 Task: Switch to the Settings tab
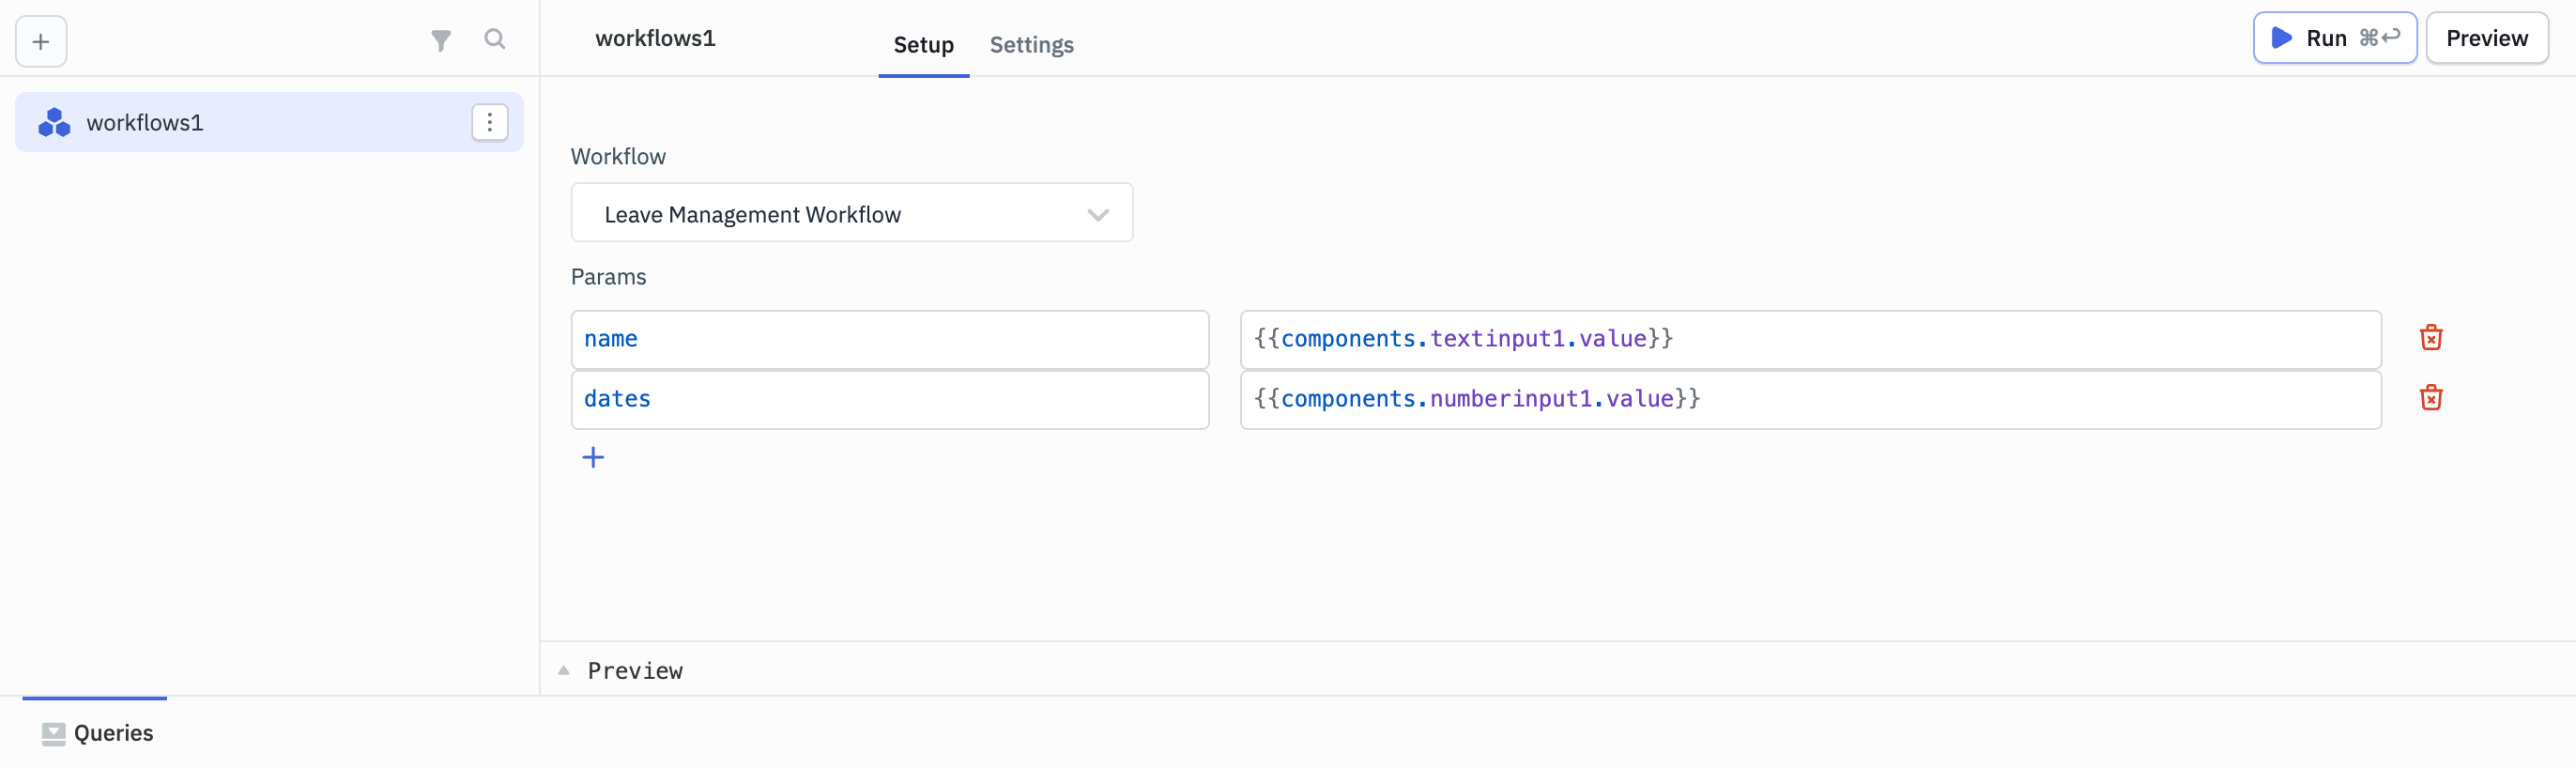coord(1031,45)
